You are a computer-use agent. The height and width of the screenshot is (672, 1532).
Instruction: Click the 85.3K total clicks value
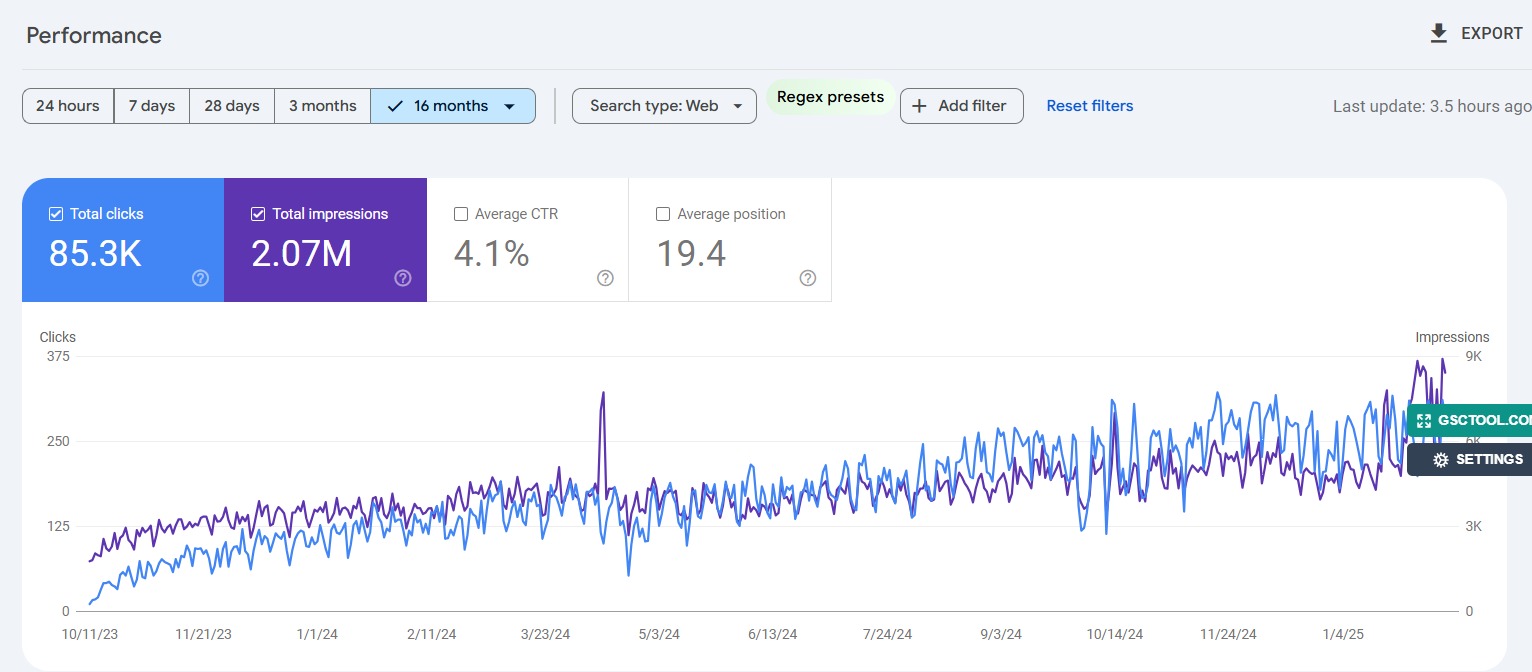(95, 254)
